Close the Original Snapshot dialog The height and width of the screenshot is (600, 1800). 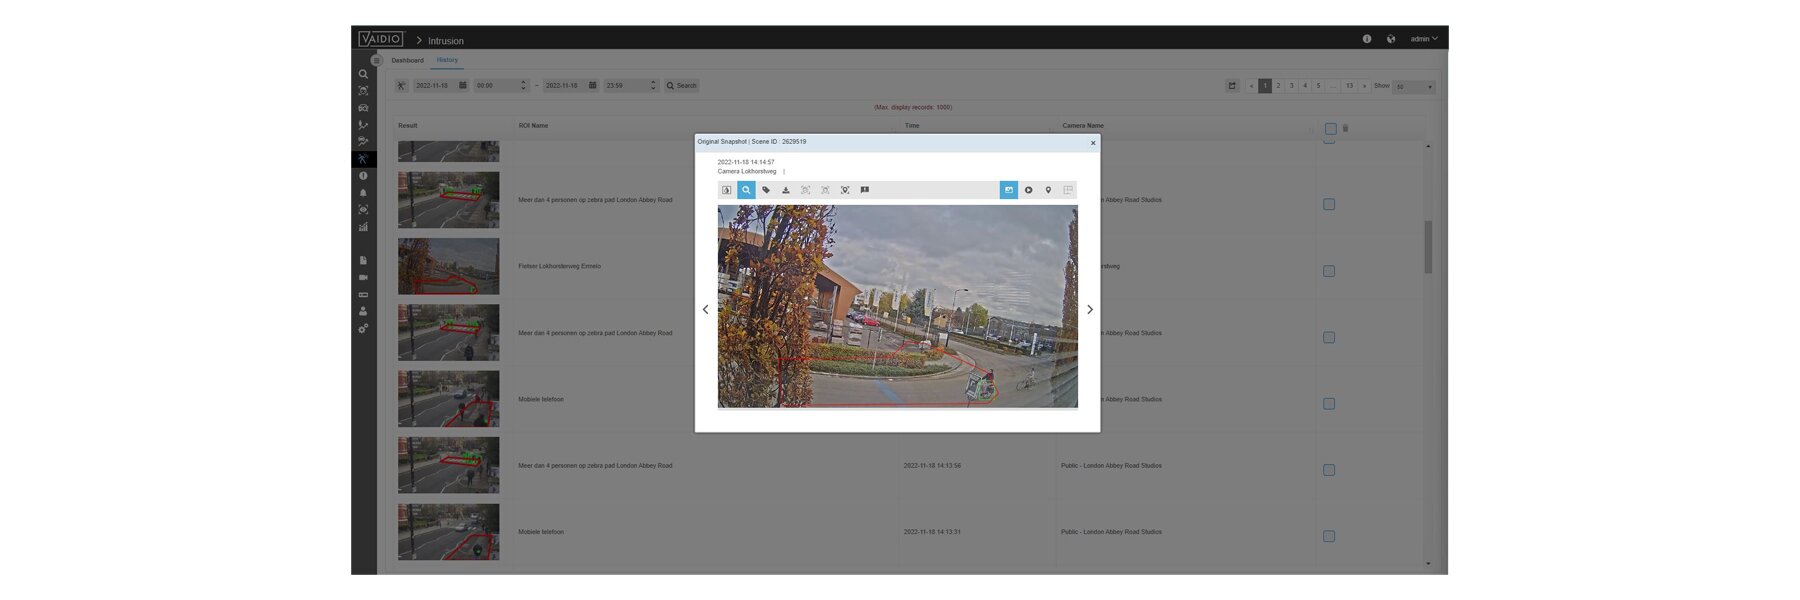(x=1093, y=143)
